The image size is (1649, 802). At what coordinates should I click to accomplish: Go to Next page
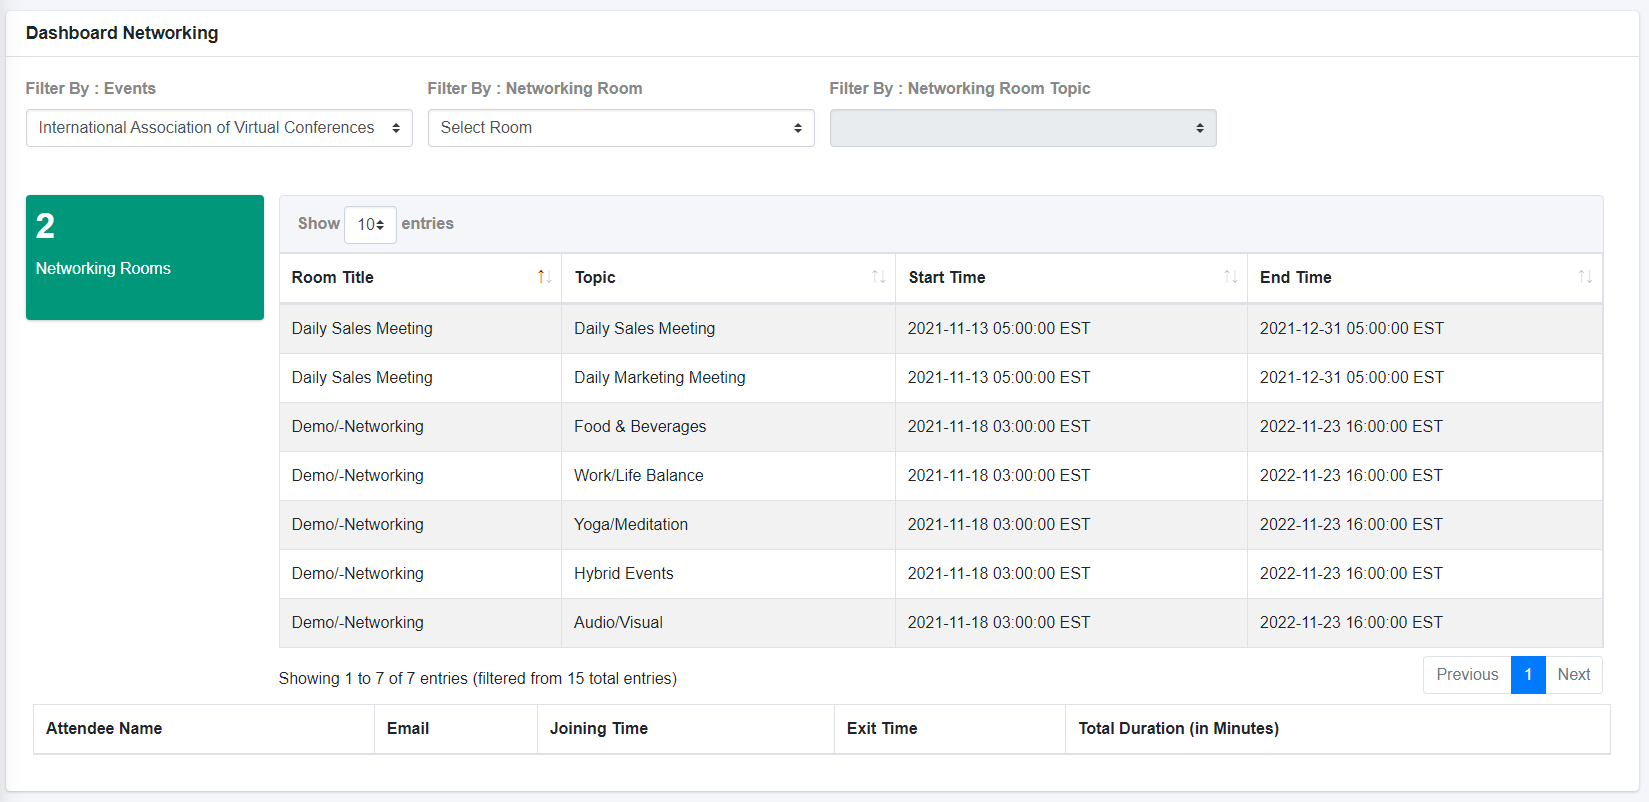point(1574,675)
